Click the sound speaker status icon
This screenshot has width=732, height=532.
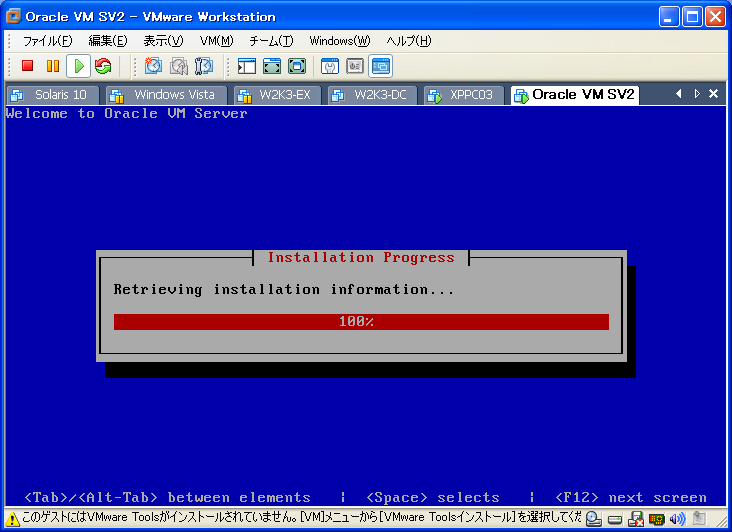(x=677, y=518)
